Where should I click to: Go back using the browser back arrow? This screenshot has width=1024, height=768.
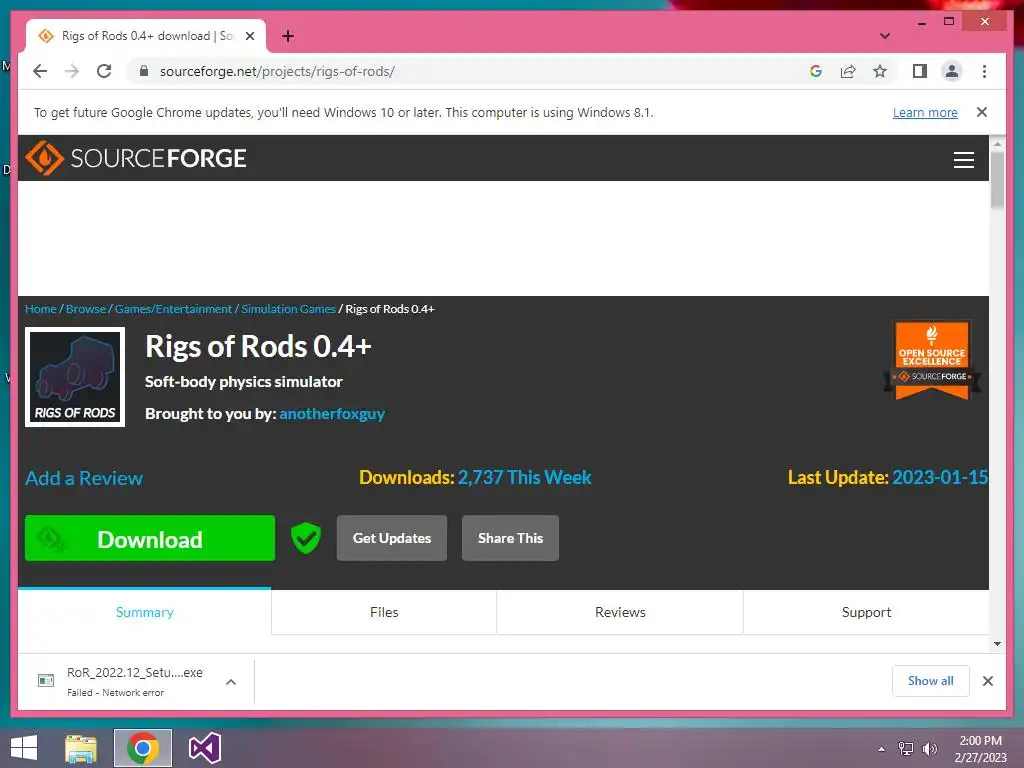pos(40,71)
